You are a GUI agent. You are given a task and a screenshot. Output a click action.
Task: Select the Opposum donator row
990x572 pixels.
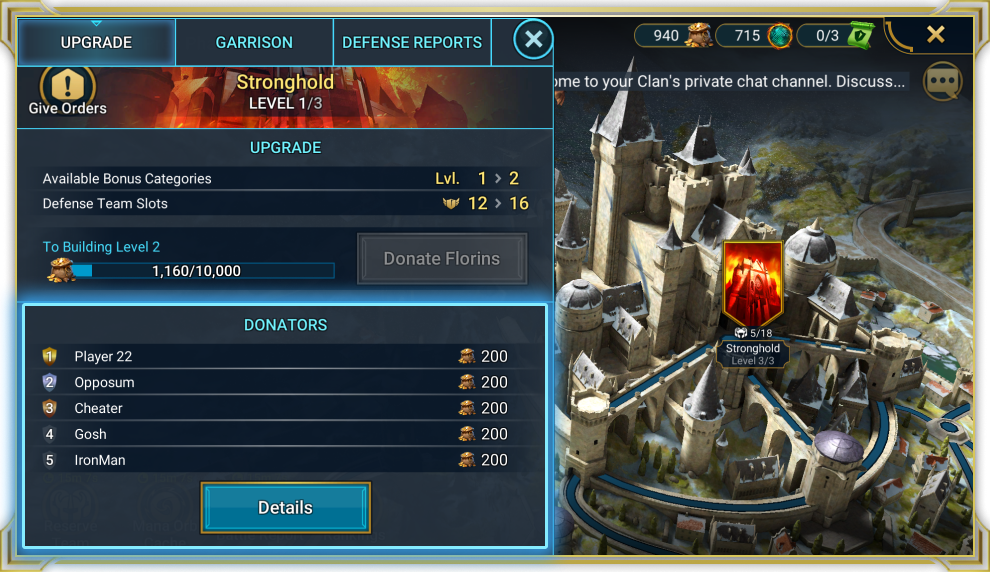coord(285,382)
